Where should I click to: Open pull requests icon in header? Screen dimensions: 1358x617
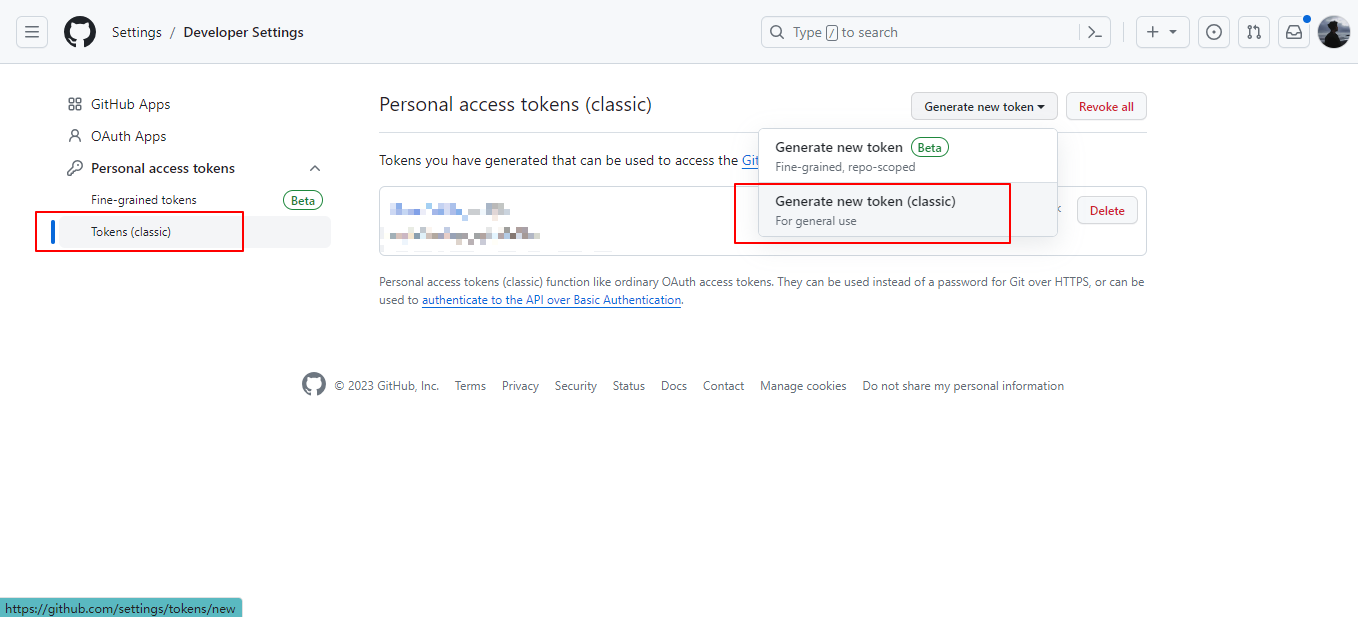tap(1254, 32)
